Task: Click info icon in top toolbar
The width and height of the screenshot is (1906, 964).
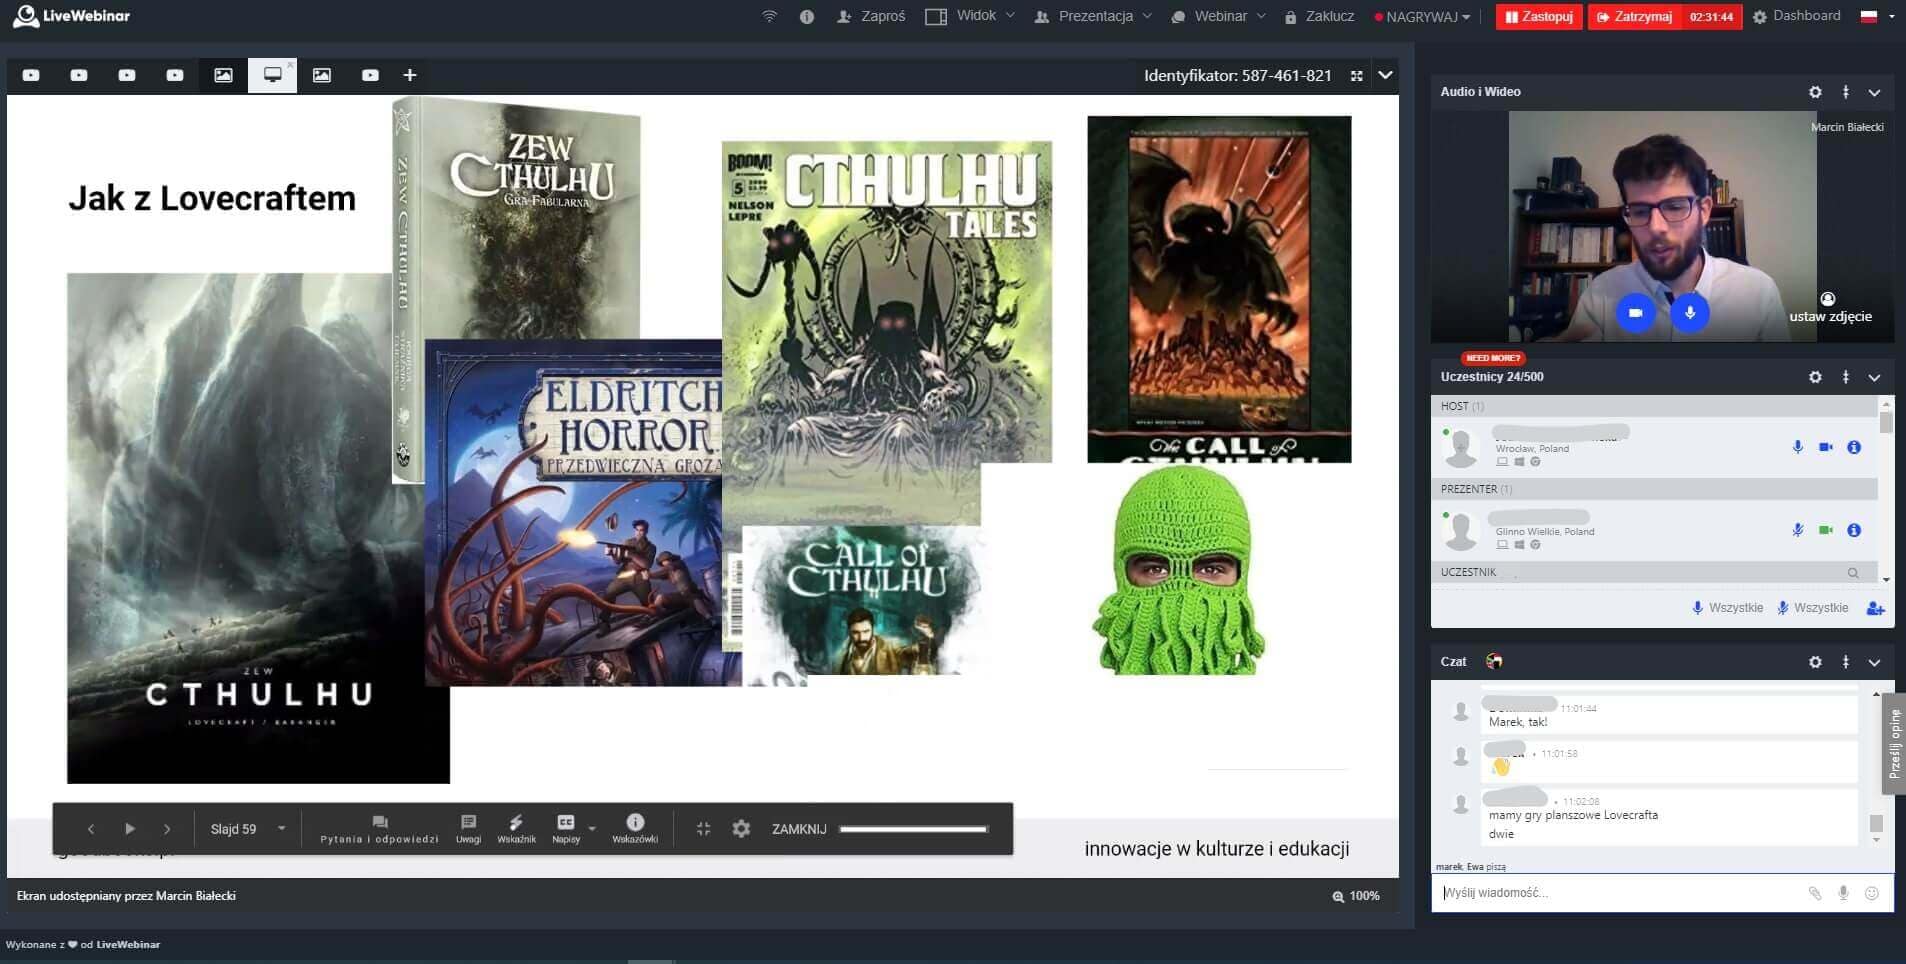Action: point(807,17)
